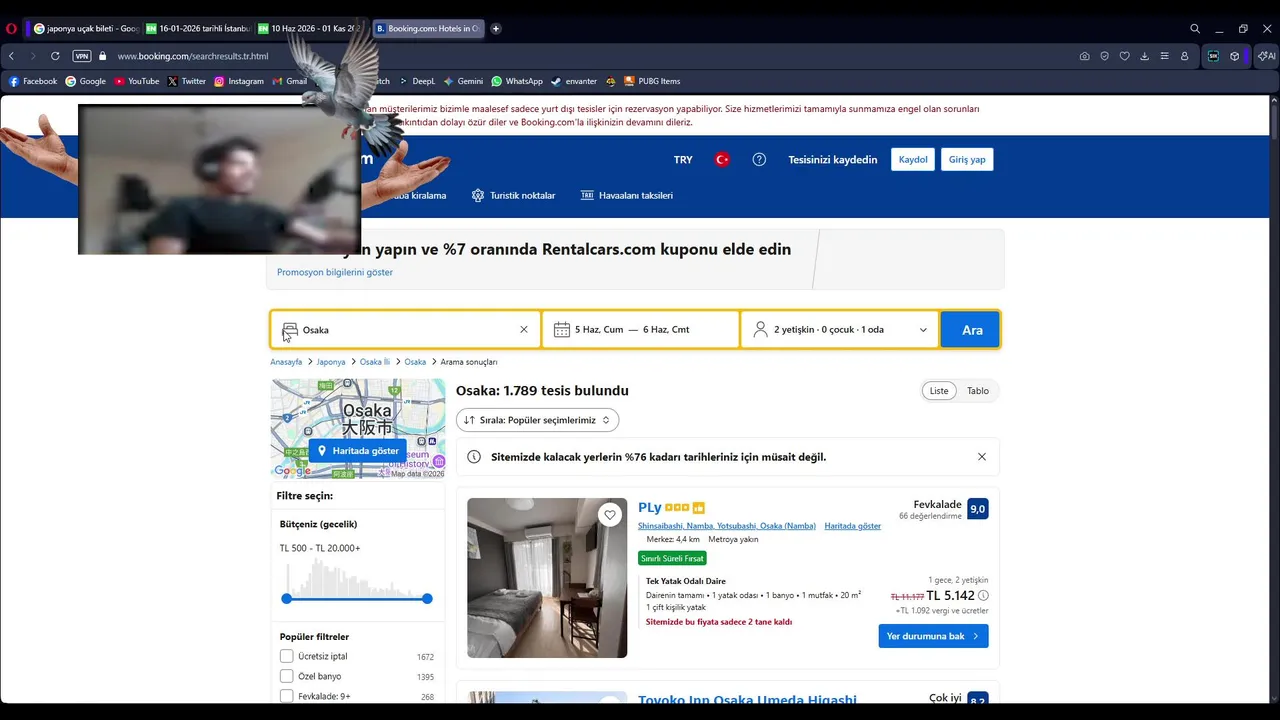Open the profile account icon in toolbar
Image resolution: width=1280 pixels, height=720 pixels.
click(1185, 56)
